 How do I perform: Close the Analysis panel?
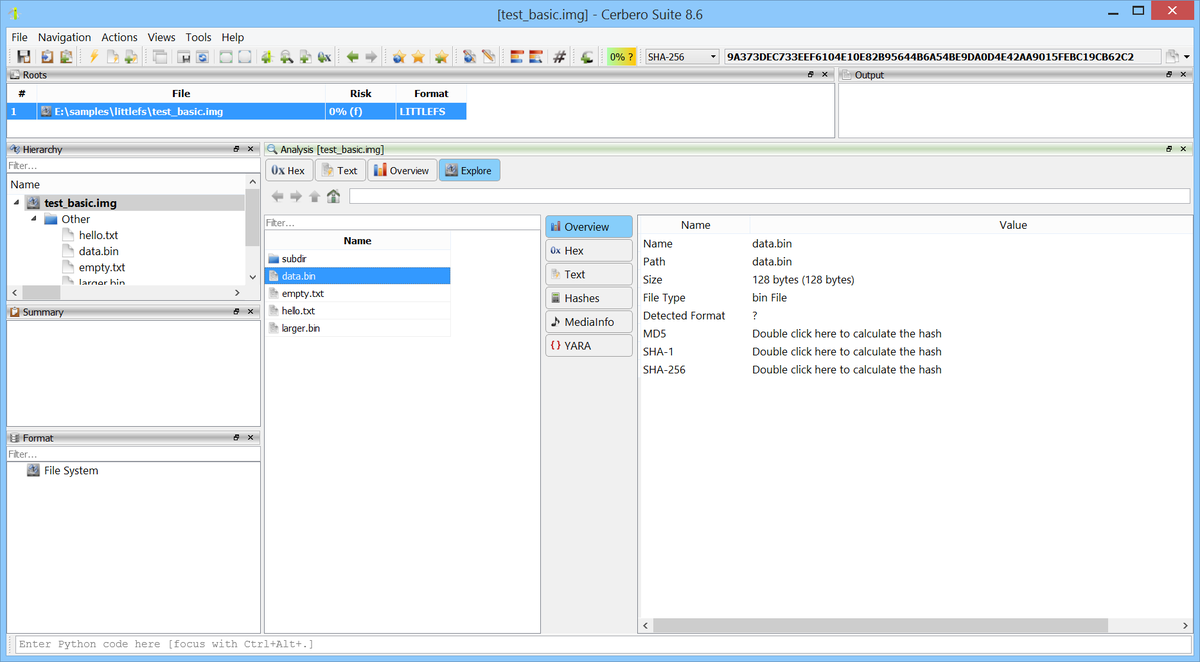click(x=1184, y=149)
